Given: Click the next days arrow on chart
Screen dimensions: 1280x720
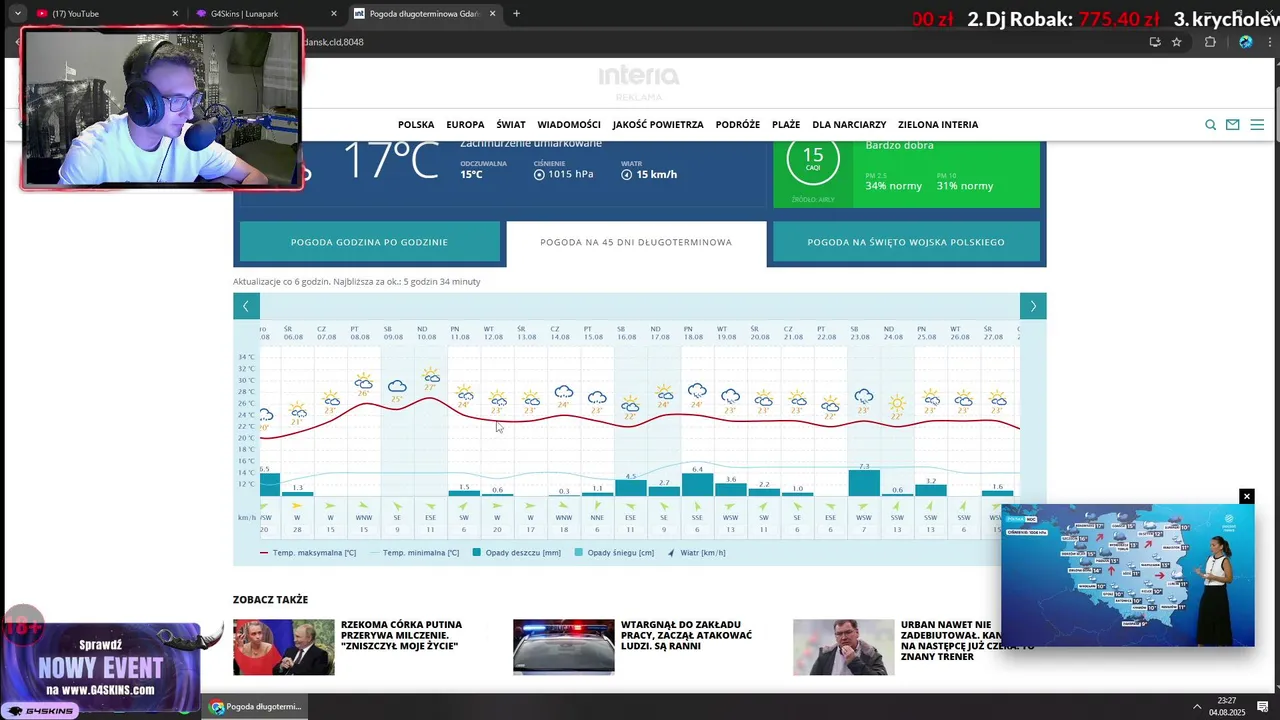Looking at the screenshot, I should 1033,306.
